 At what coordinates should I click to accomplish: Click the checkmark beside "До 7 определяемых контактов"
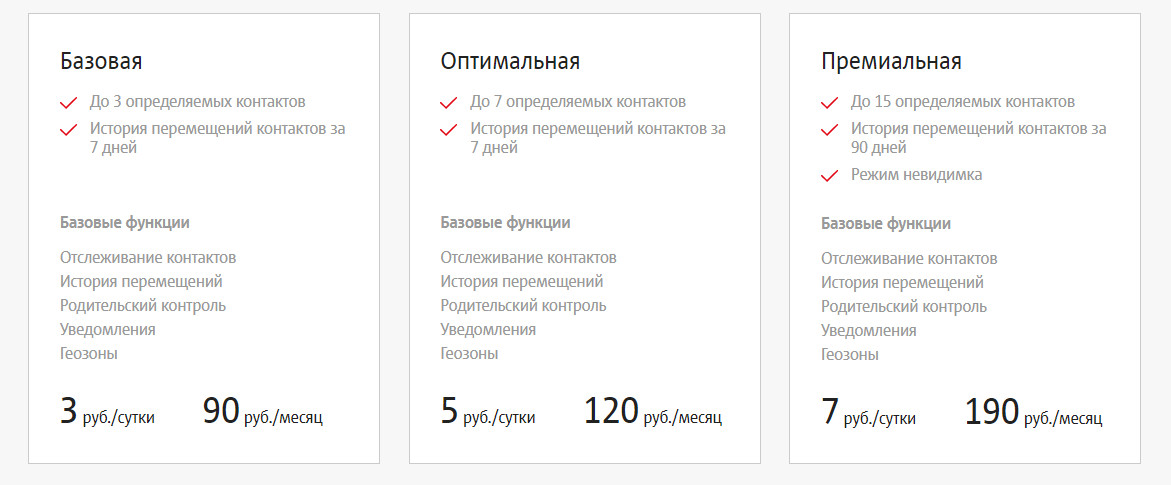(449, 102)
